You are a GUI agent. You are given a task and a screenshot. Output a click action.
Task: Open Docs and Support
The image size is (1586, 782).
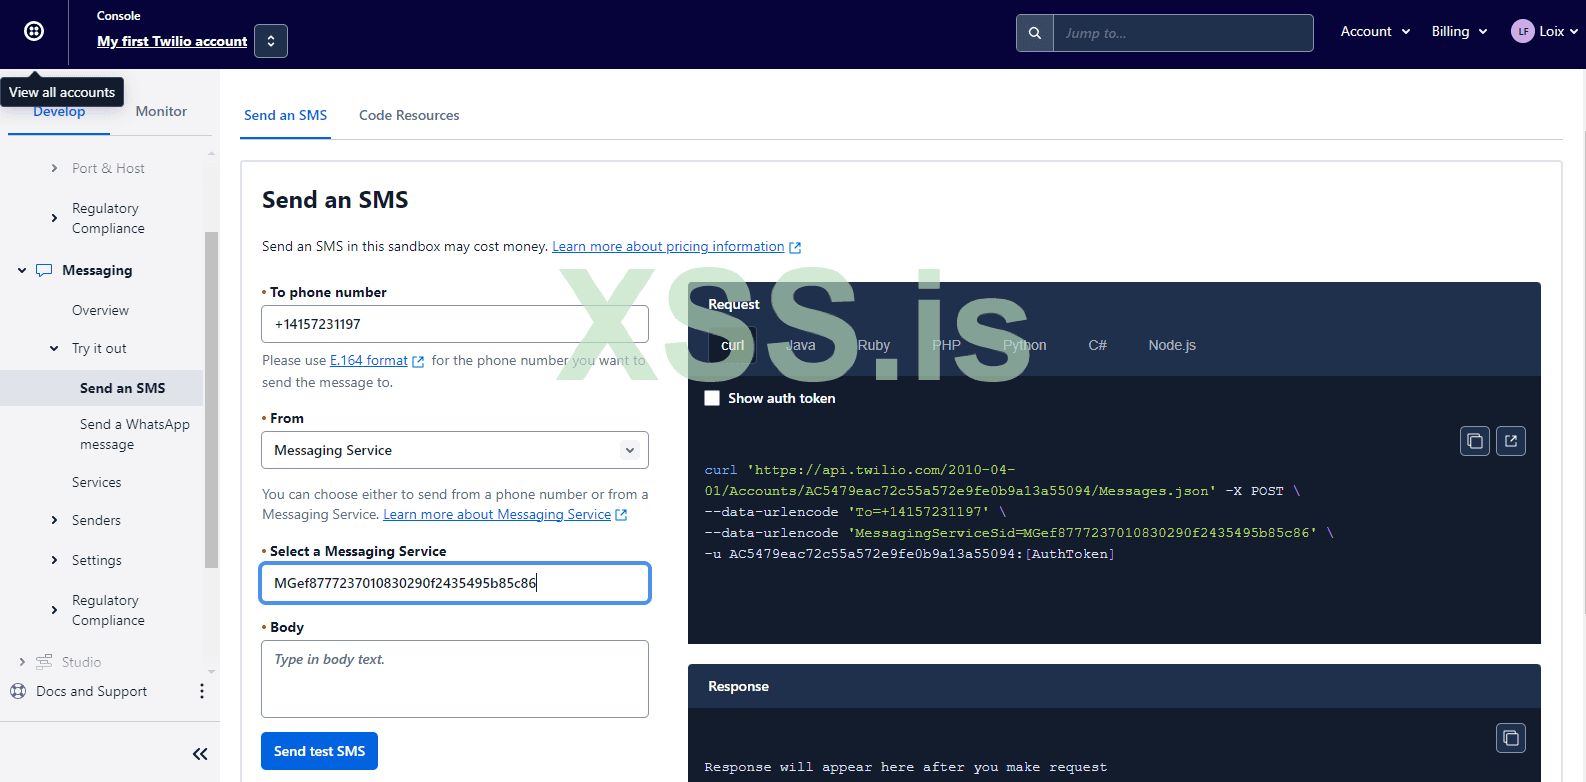91,691
